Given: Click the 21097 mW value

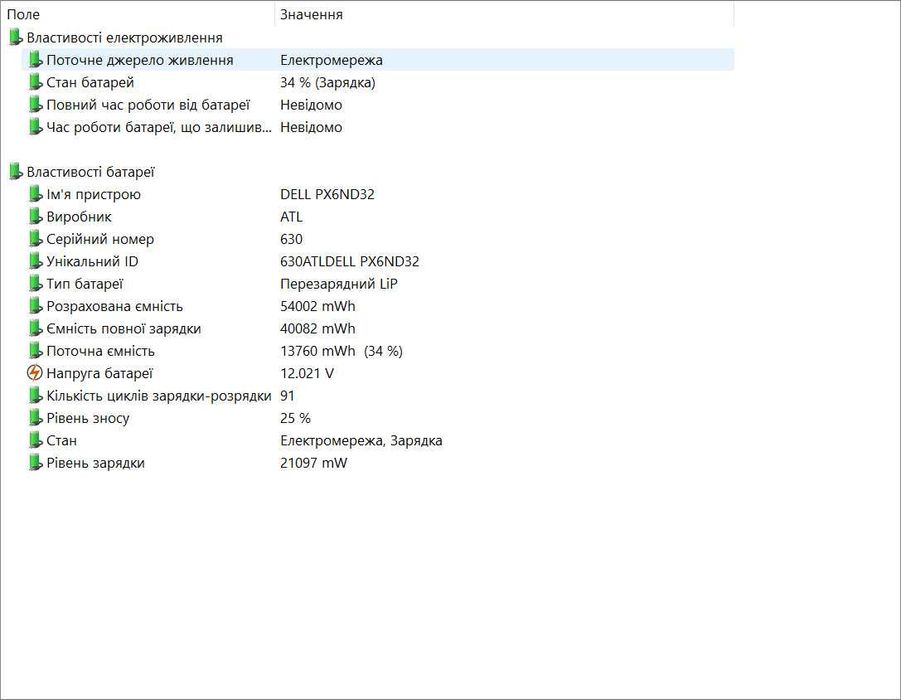Looking at the screenshot, I should point(314,463).
